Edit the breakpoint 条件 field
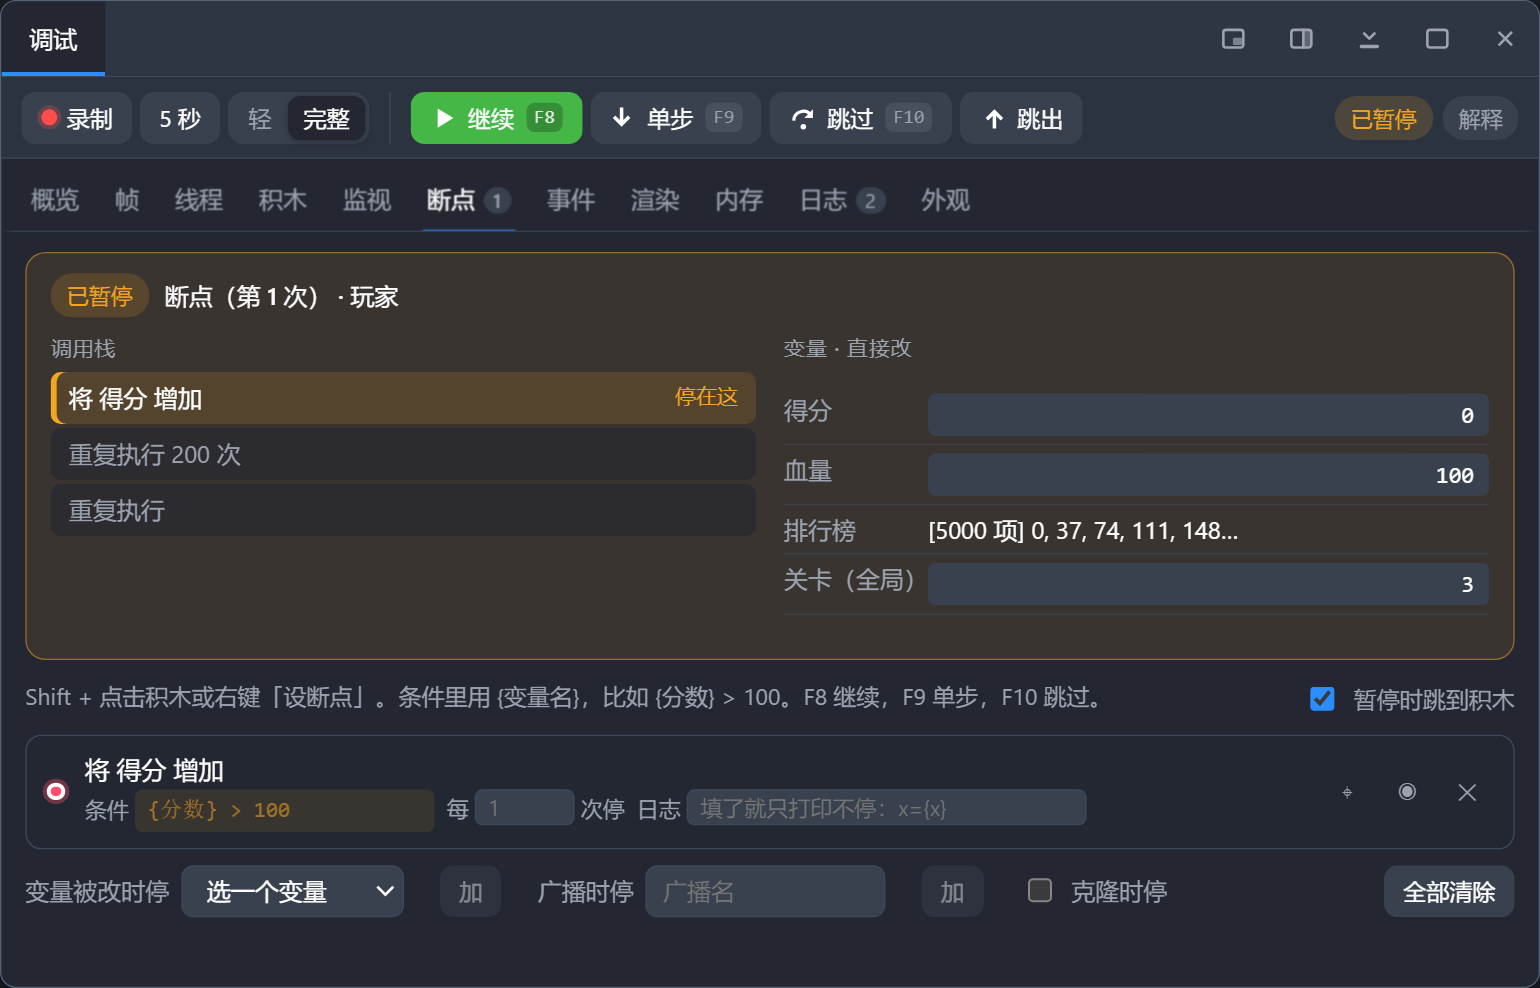 click(x=284, y=810)
